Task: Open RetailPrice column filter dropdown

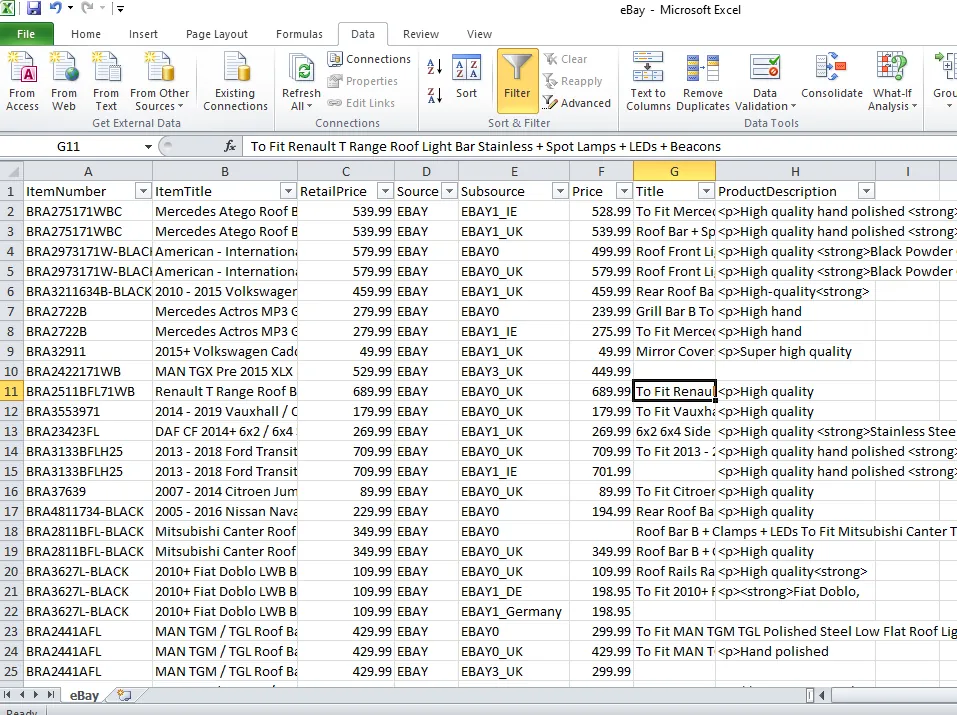Action: 385,191
